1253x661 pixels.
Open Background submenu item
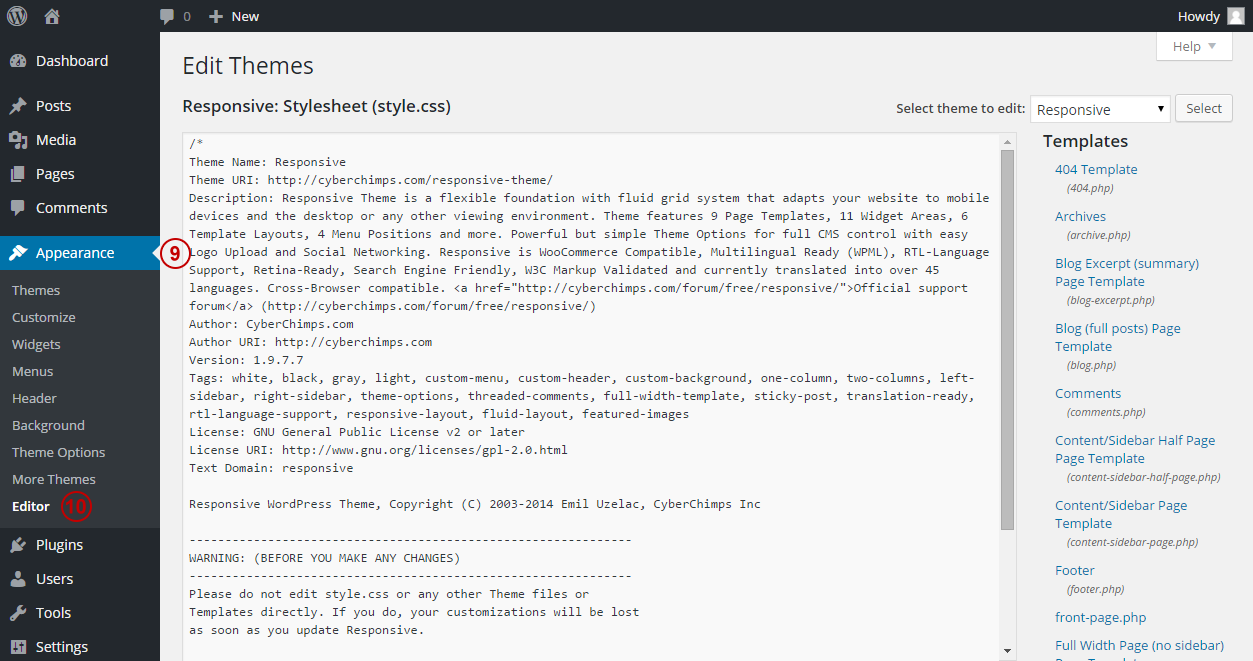(x=48, y=425)
